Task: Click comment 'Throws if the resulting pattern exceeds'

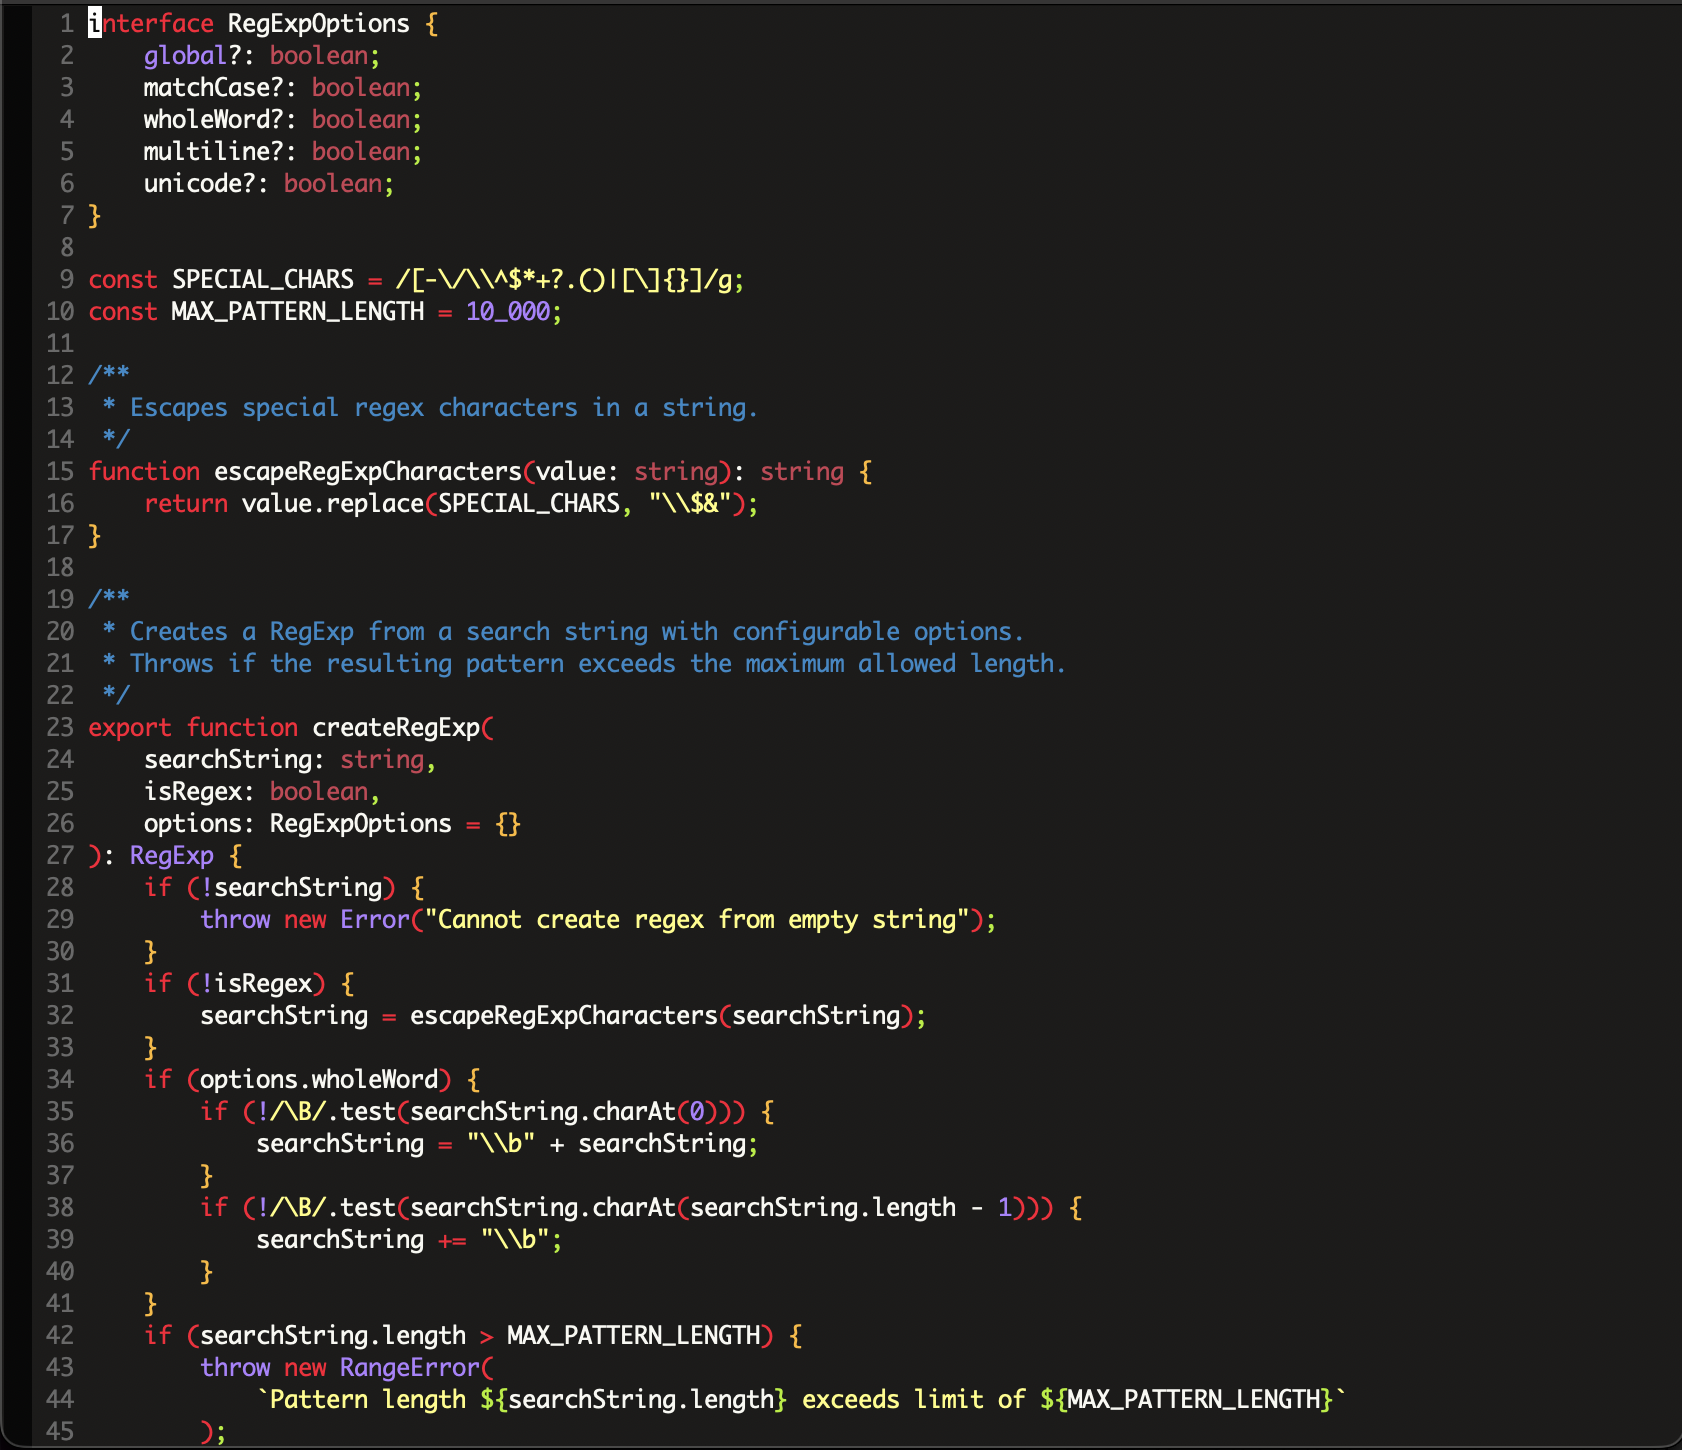Action: (403, 663)
